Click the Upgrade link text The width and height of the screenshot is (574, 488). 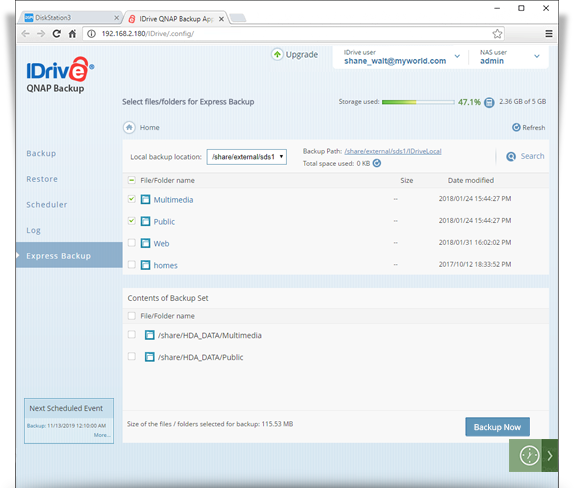tap(302, 55)
